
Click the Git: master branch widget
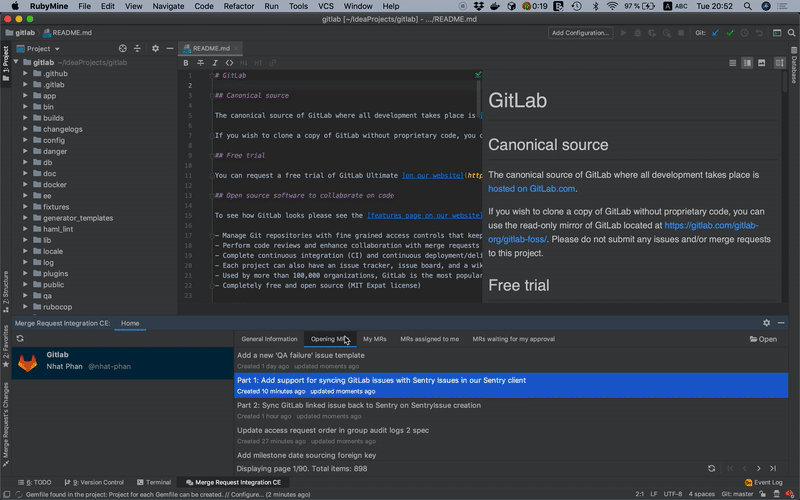tap(737, 494)
